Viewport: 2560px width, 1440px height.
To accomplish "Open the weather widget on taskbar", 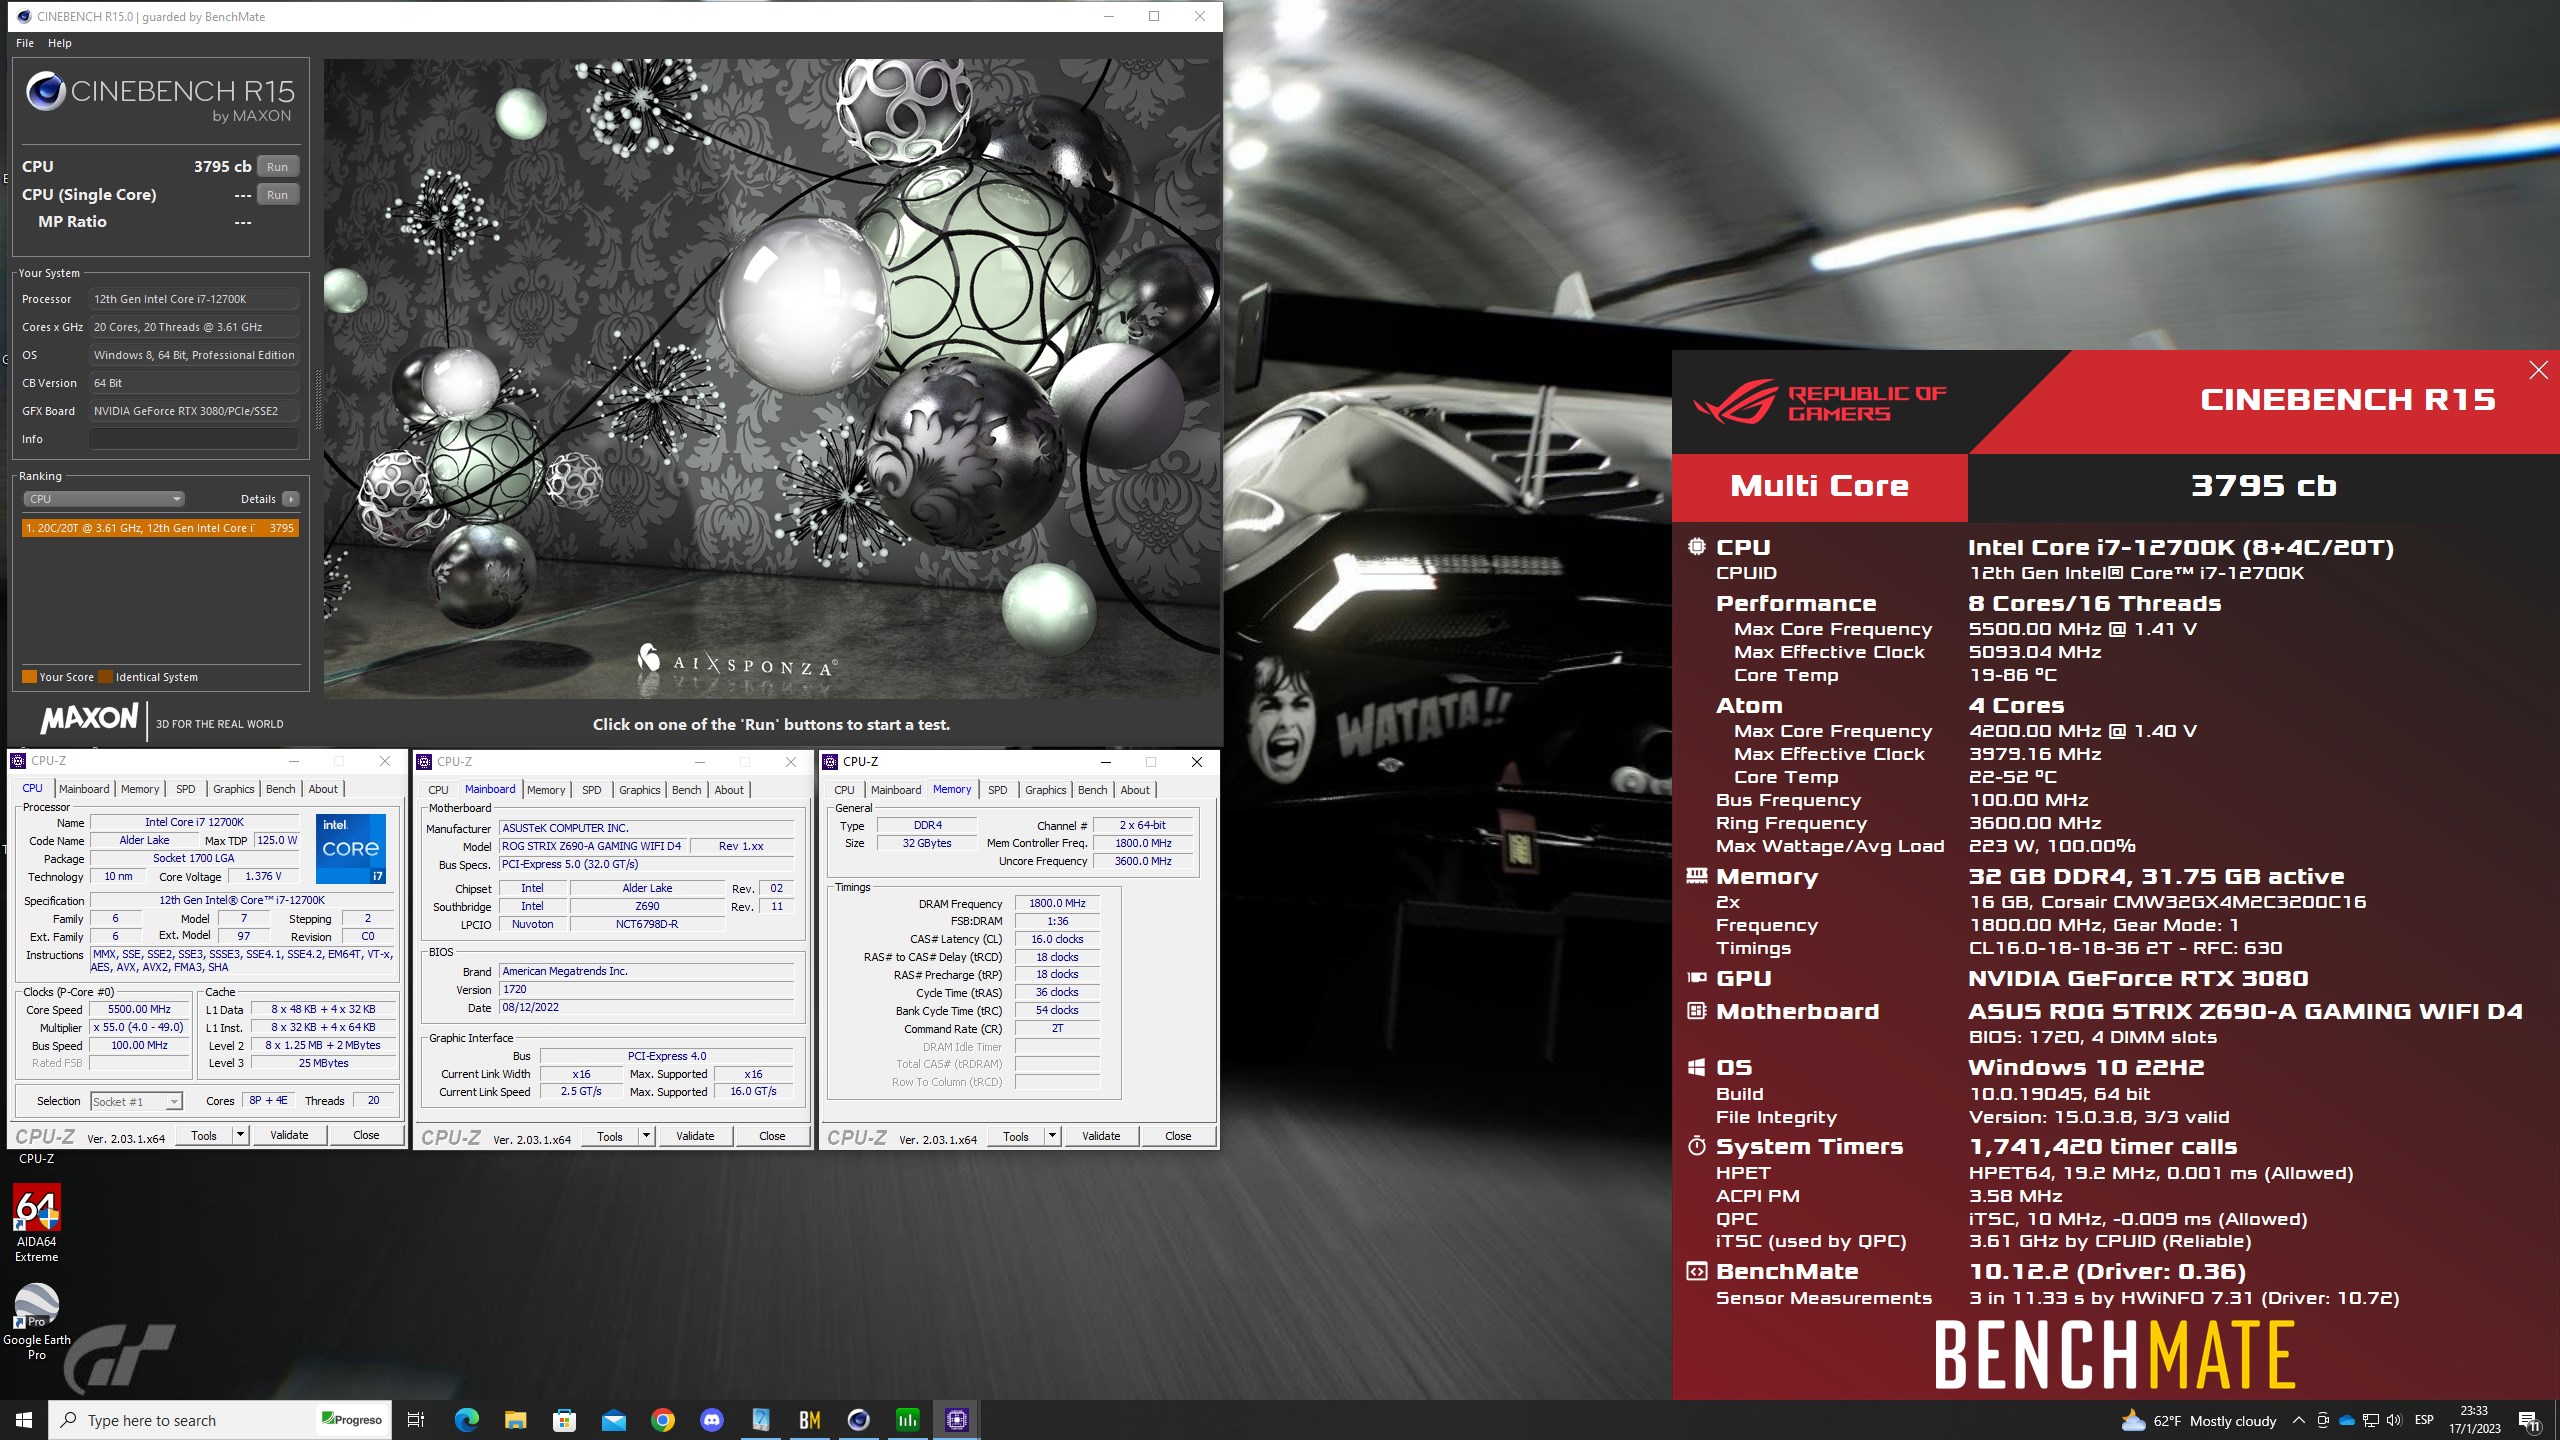I will click(x=2198, y=1420).
